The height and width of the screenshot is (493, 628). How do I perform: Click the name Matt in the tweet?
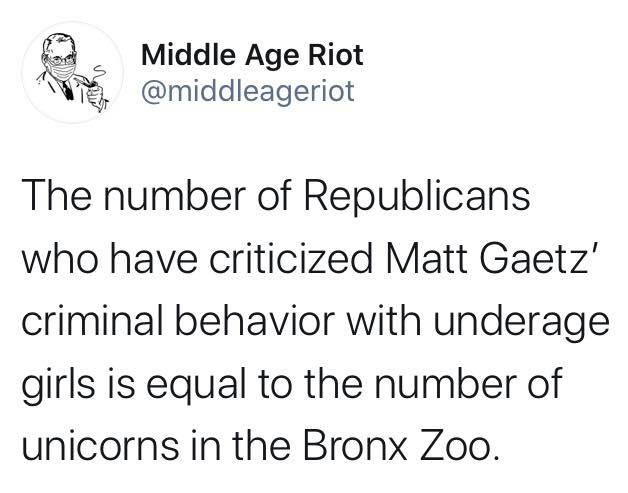427,259
